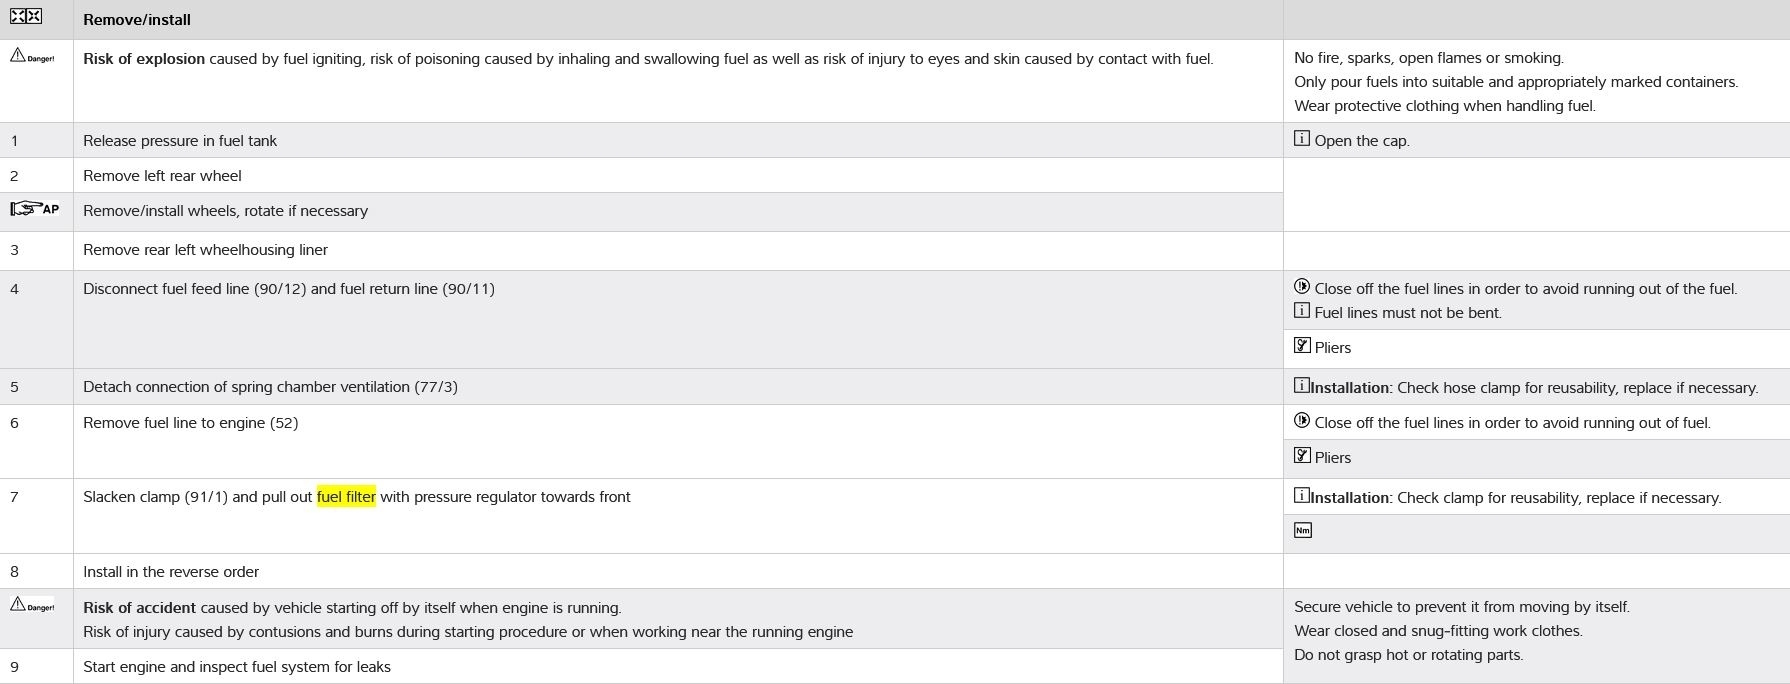Click the pointing-hand AP reference icon
The height and width of the screenshot is (684, 1790).
[34, 209]
